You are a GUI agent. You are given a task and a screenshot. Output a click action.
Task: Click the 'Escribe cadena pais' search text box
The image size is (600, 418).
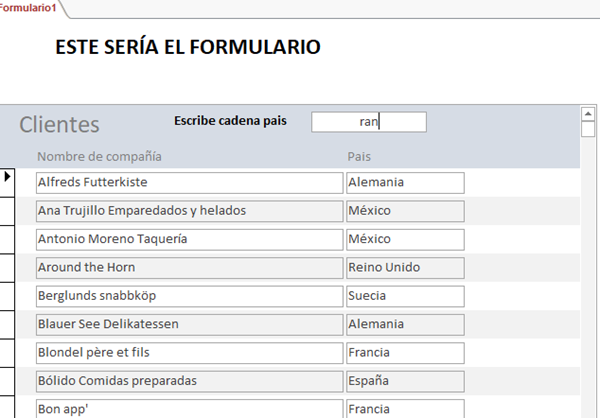click(368, 122)
